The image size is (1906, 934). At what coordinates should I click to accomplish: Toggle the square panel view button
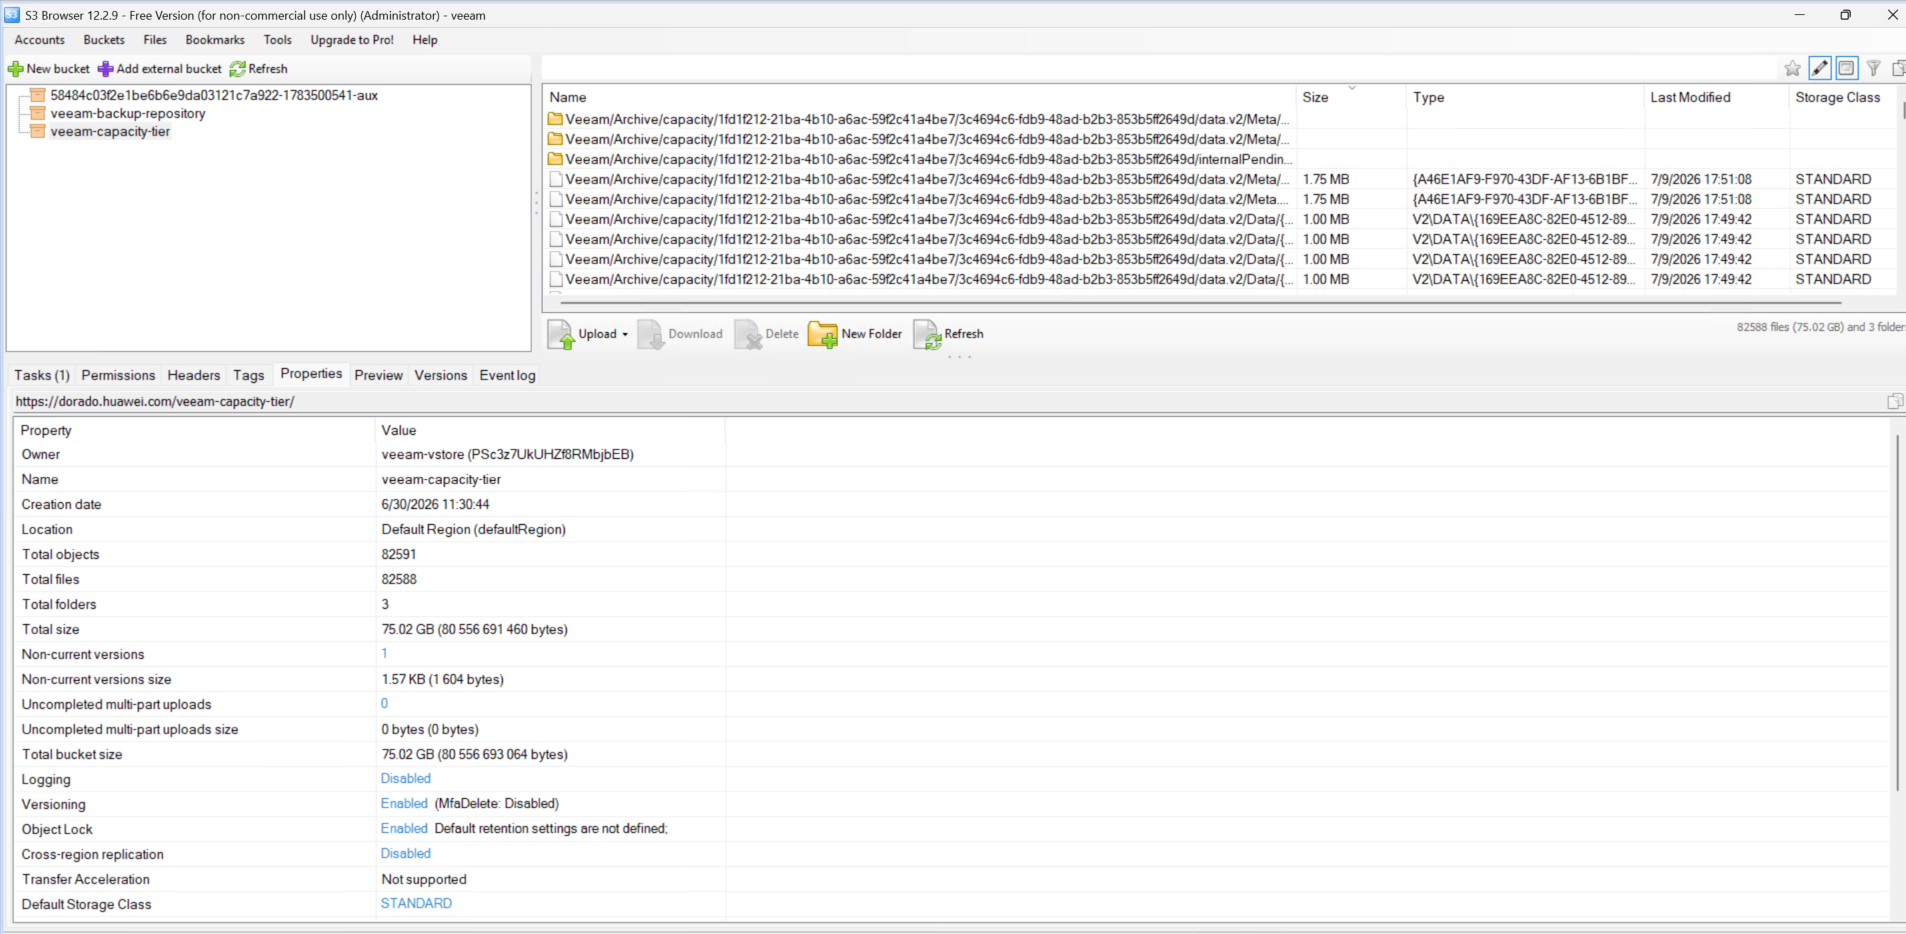pos(1846,68)
